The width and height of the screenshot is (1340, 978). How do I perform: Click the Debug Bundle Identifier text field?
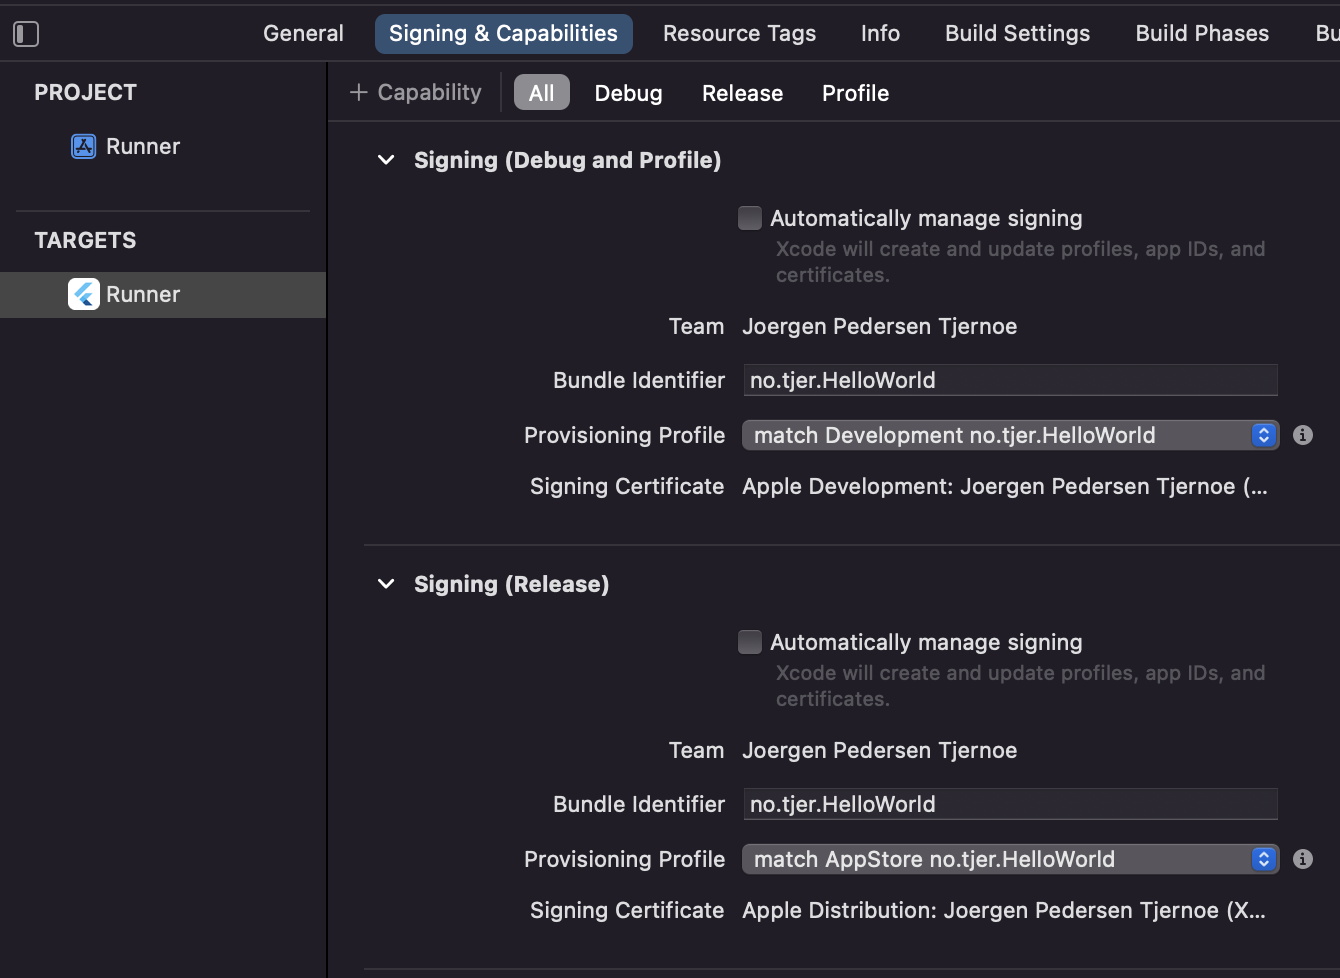tap(1010, 380)
